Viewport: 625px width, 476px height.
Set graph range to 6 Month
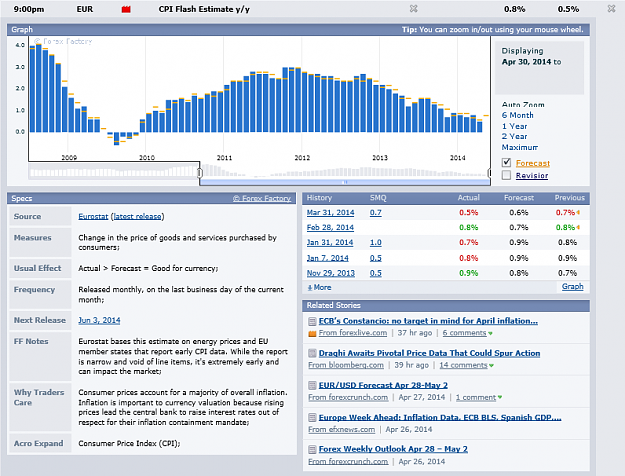click(517, 115)
